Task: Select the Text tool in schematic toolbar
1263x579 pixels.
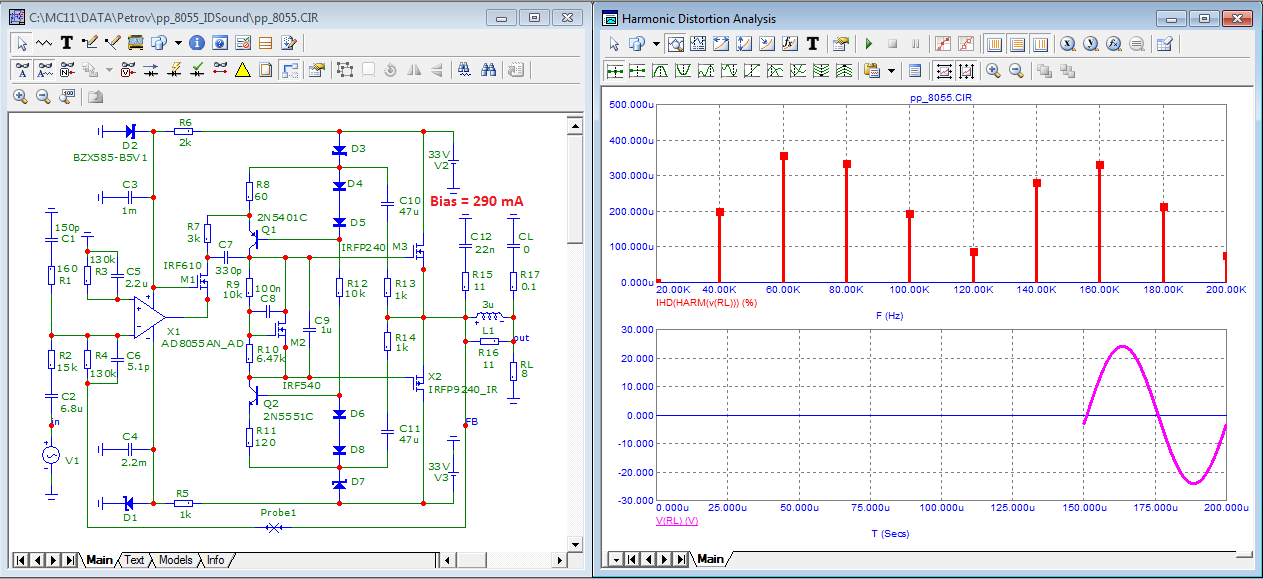Action: [x=67, y=43]
